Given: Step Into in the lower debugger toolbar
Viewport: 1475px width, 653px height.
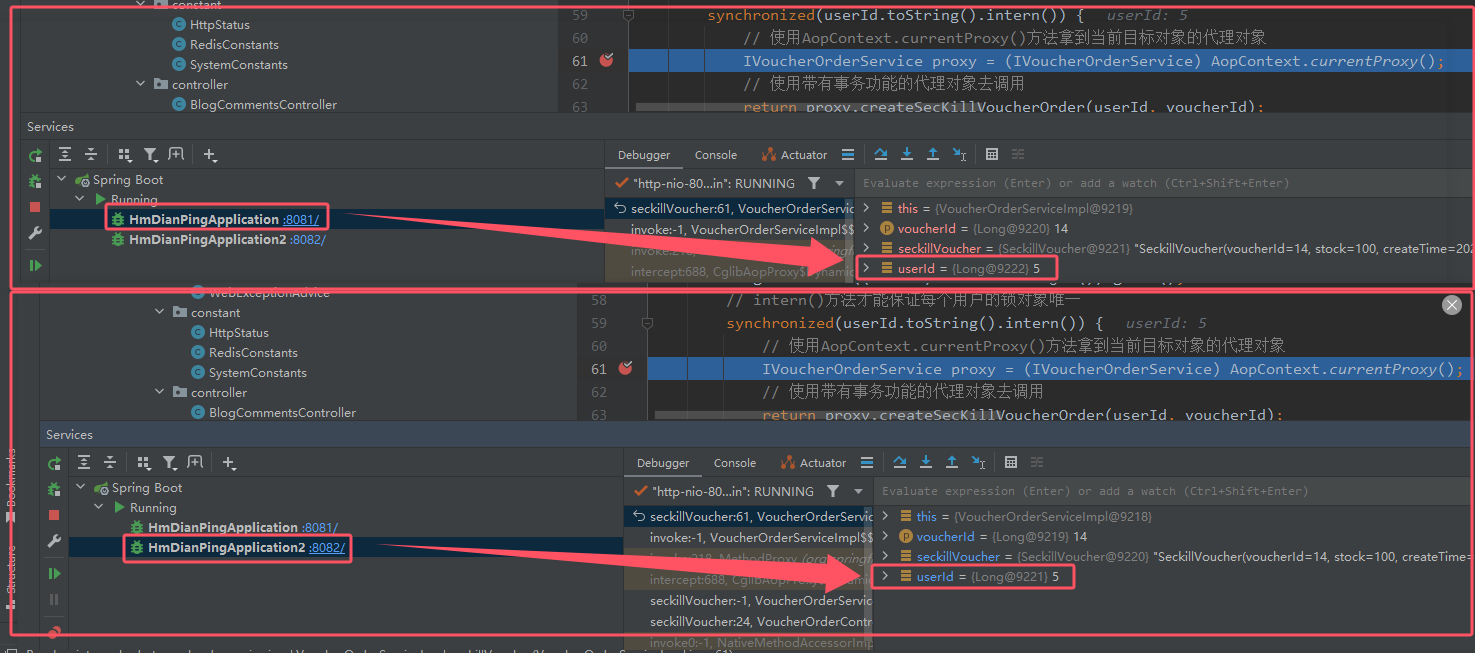Looking at the screenshot, I should 926,462.
